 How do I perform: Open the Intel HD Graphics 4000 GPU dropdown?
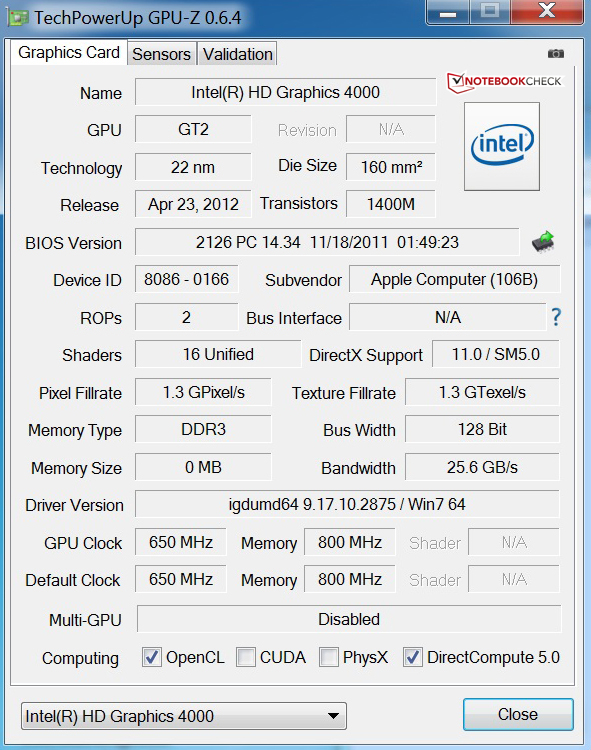click(184, 716)
